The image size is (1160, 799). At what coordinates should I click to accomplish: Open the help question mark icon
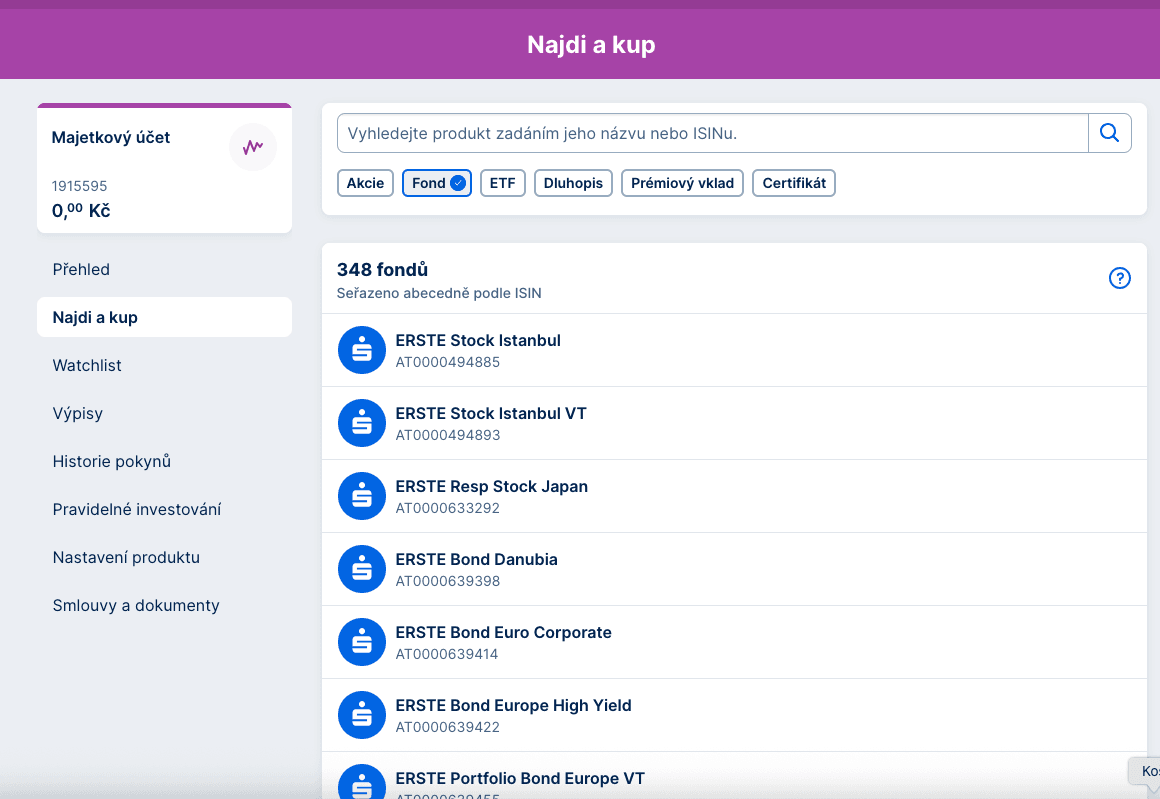click(x=1119, y=278)
